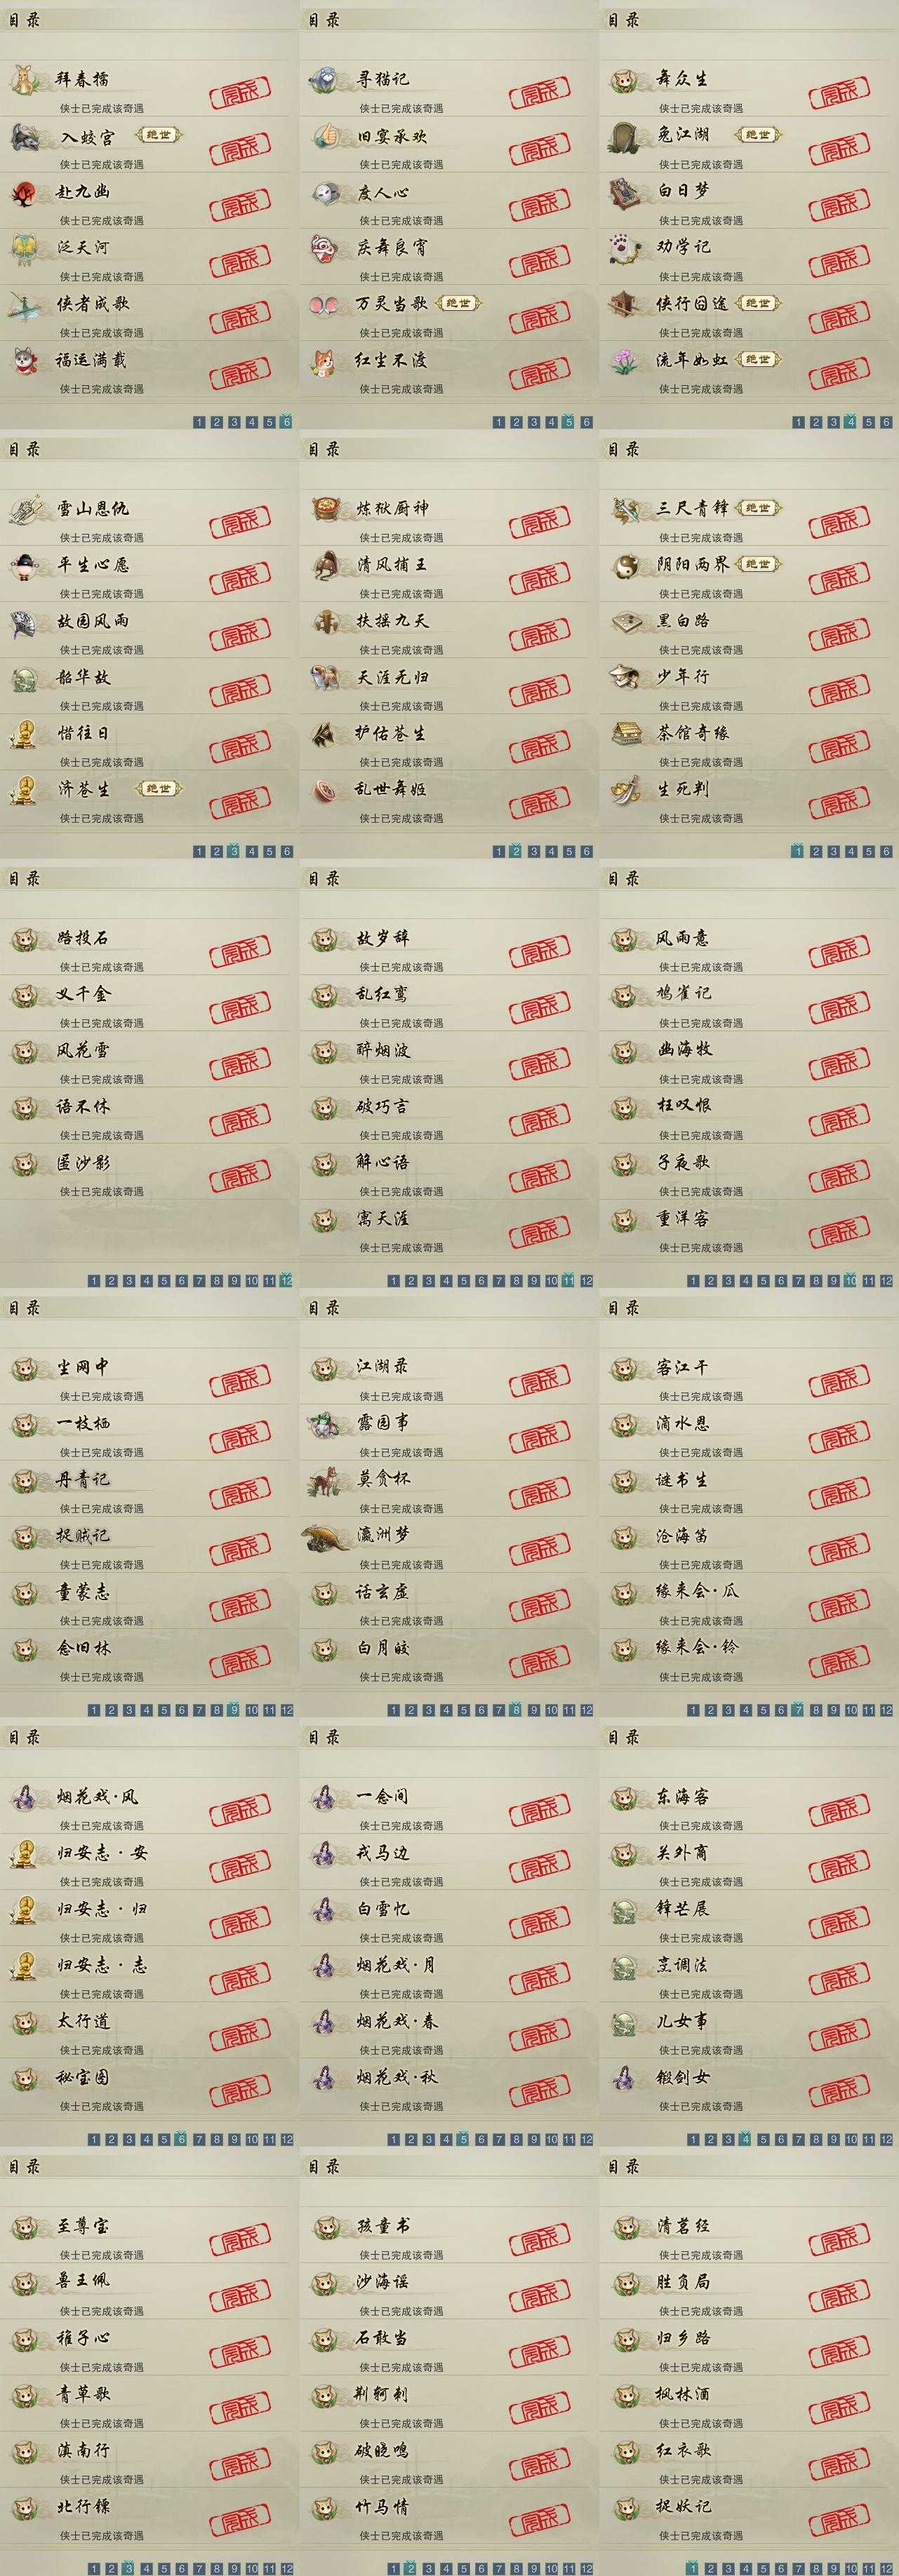Click the hot pot icon beside 炼狱厨神
The width and height of the screenshot is (899, 2576).
(x=325, y=509)
